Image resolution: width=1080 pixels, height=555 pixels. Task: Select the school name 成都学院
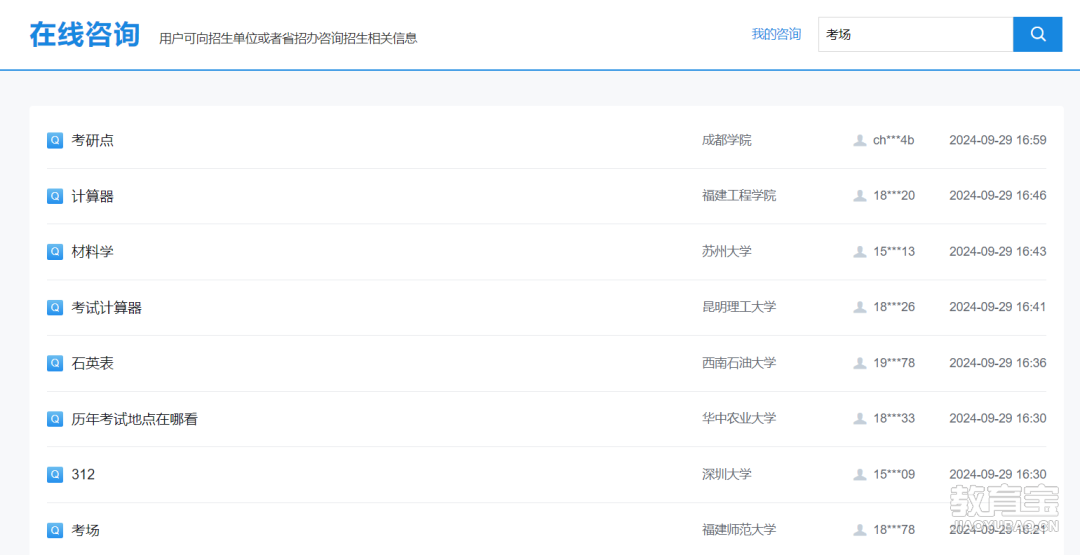pos(727,140)
